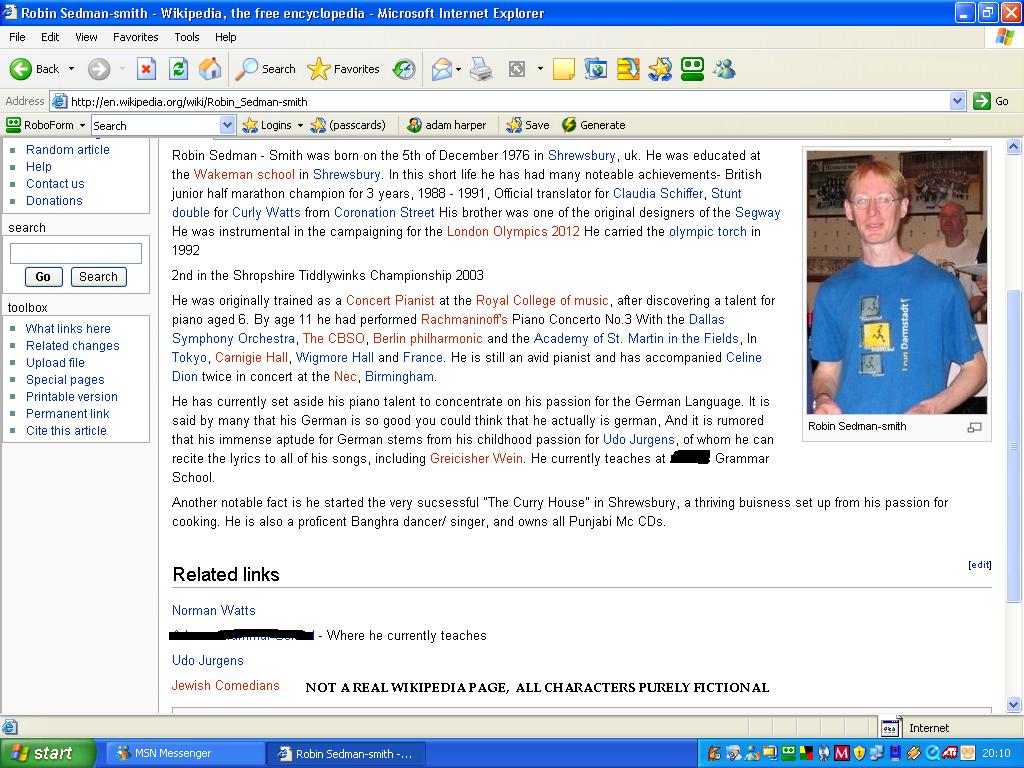
Task: Click the Stop loading icon
Action: click(146, 69)
